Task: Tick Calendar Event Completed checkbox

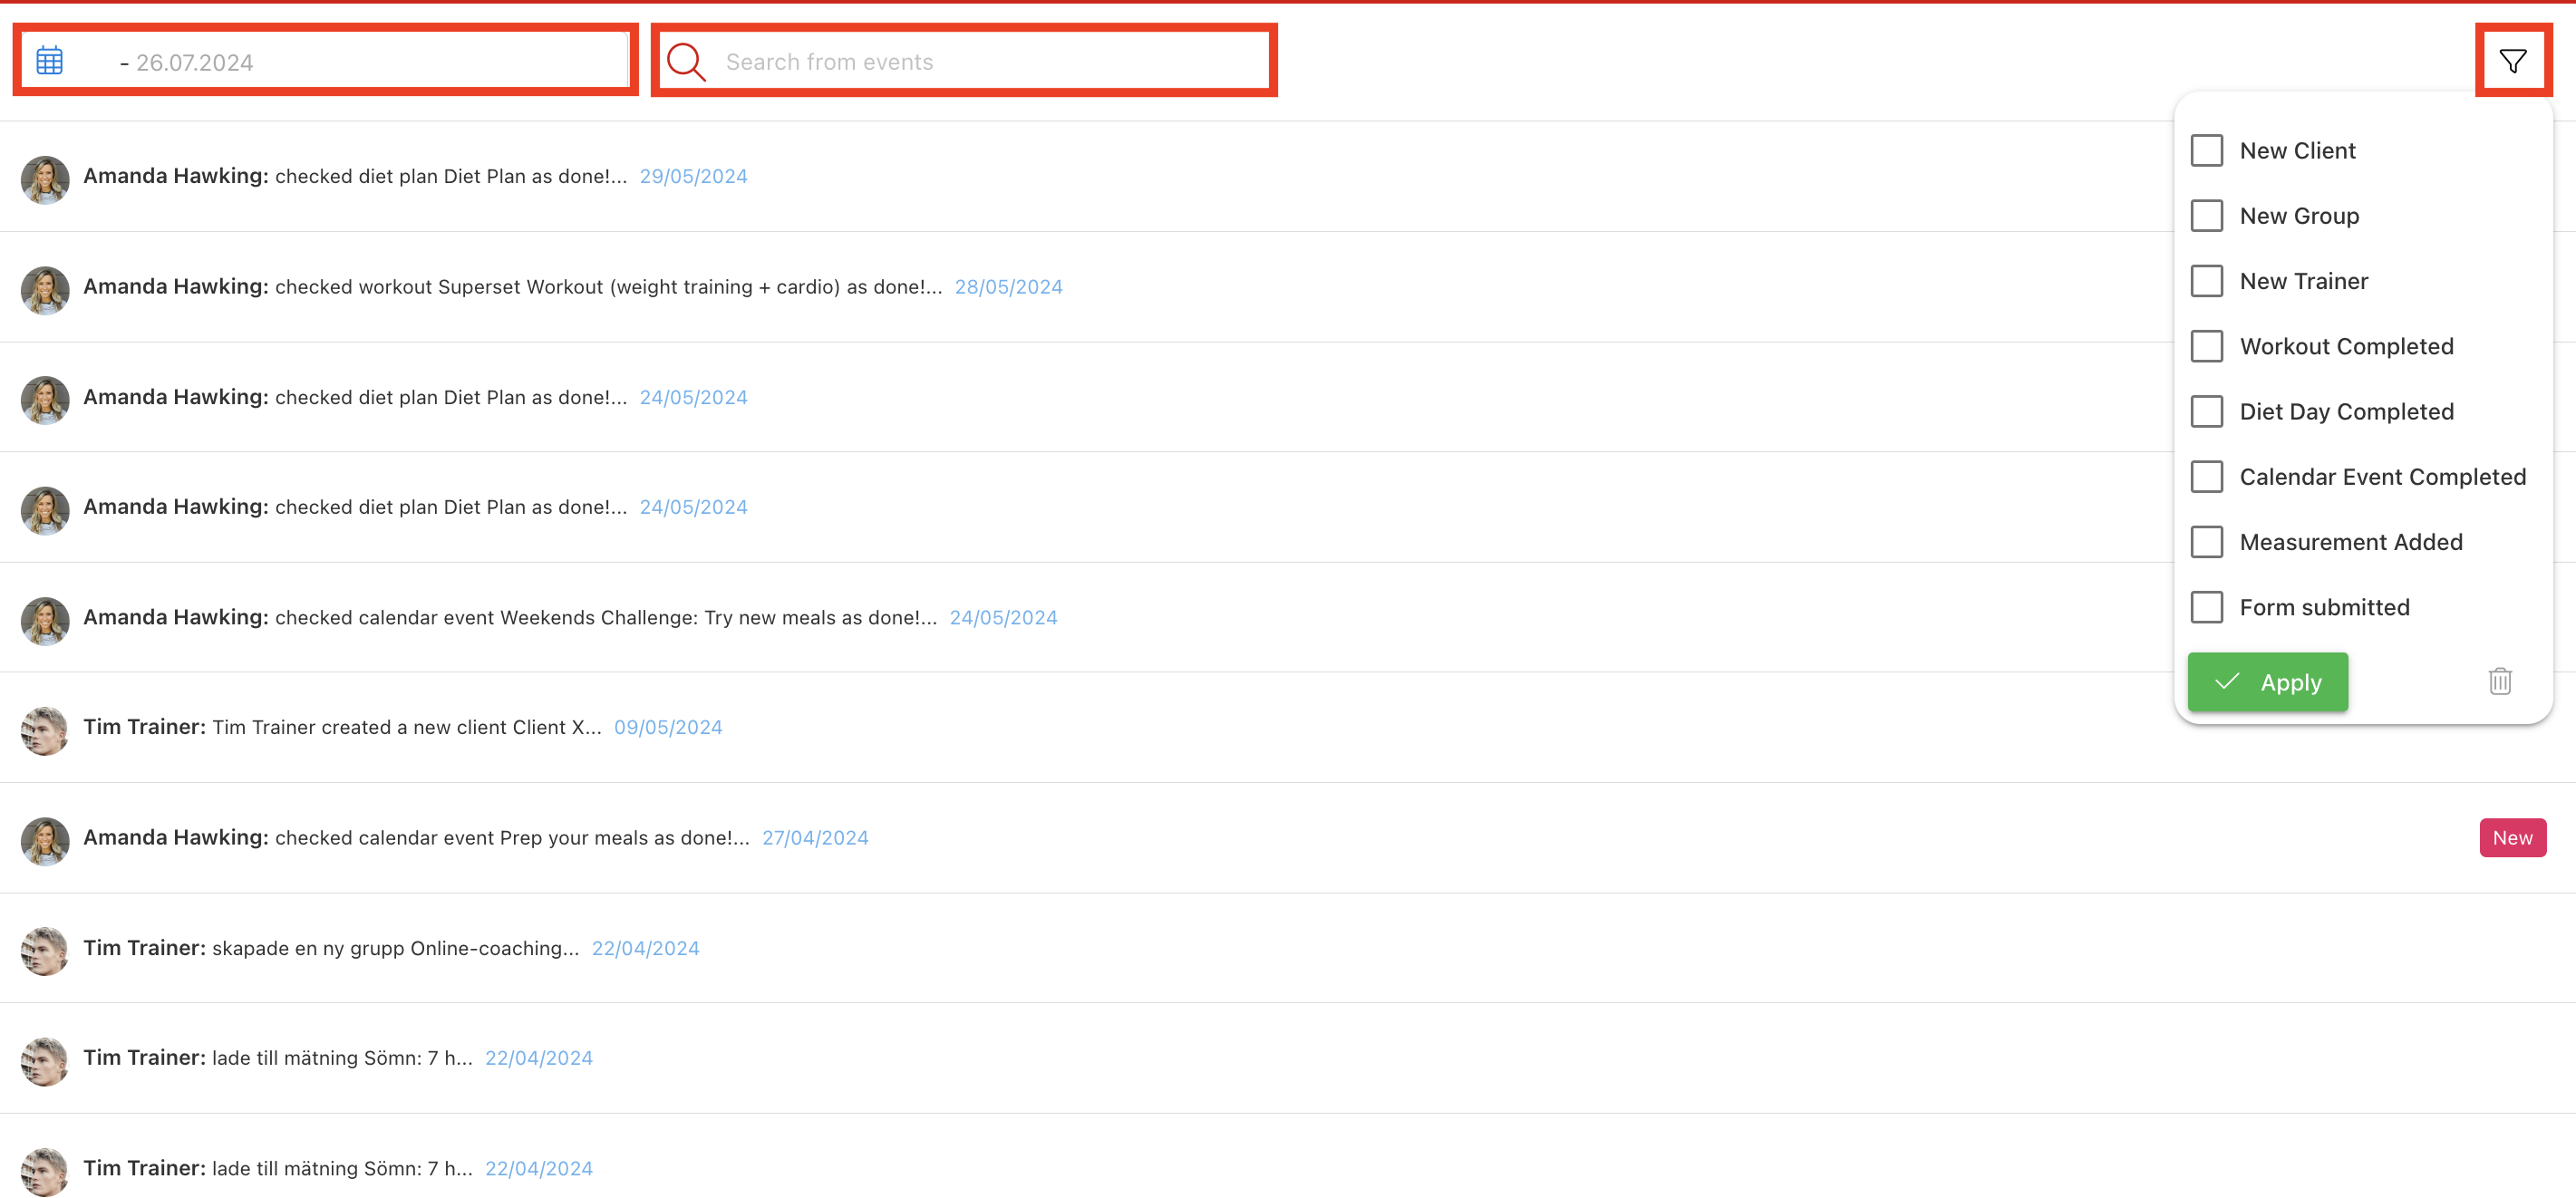Action: coord(2206,476)
